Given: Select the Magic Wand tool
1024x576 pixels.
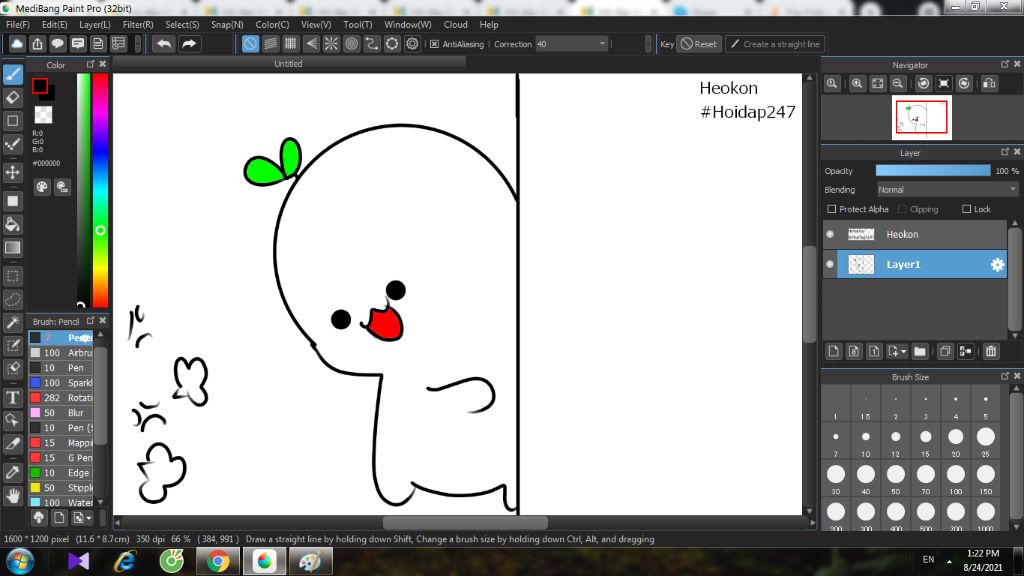Looking at the screenshot, I should tap(12, 322).
